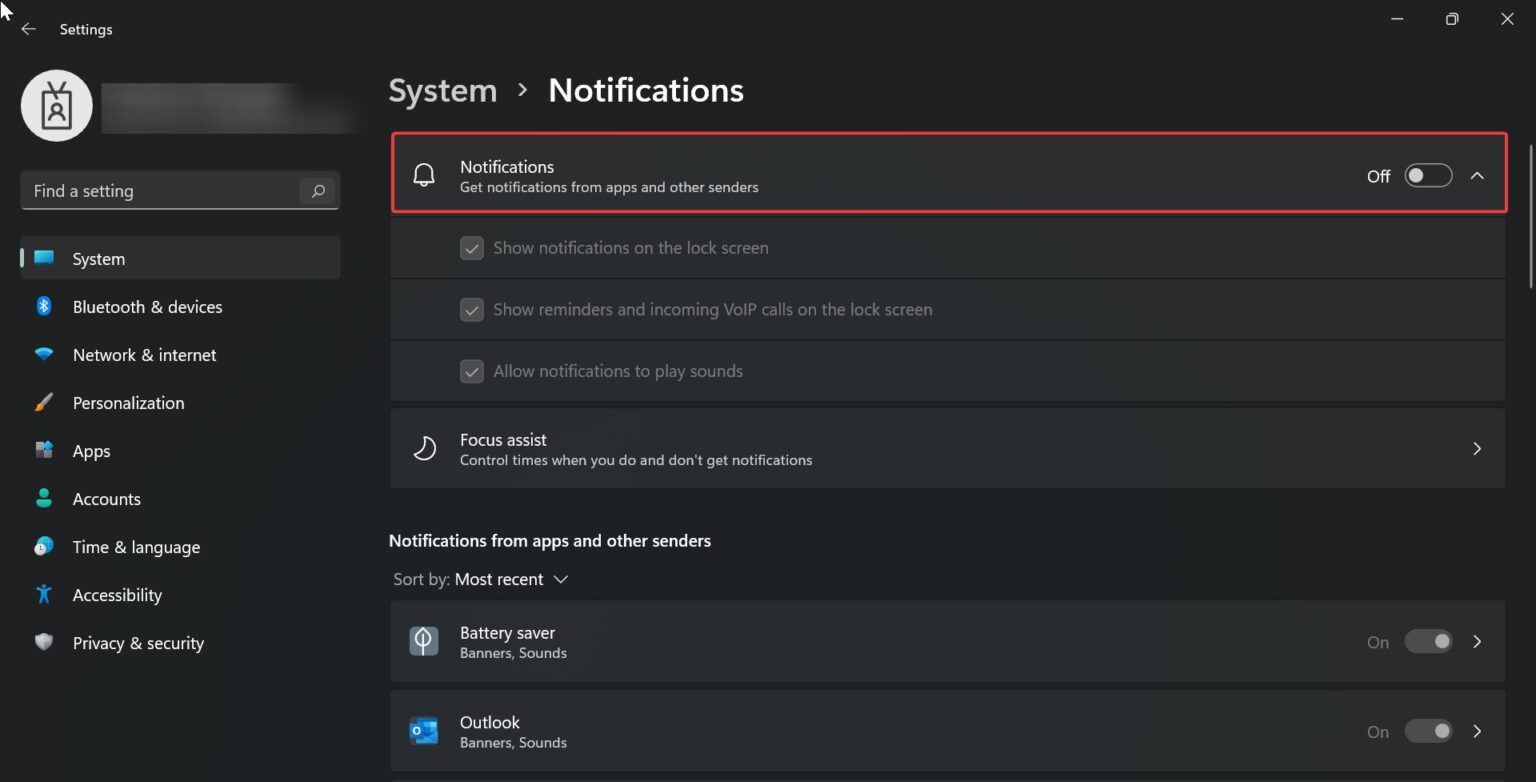Check Show notifications on the lock screen
This screenshot has width=1536, height=782.
coord(471,247)
